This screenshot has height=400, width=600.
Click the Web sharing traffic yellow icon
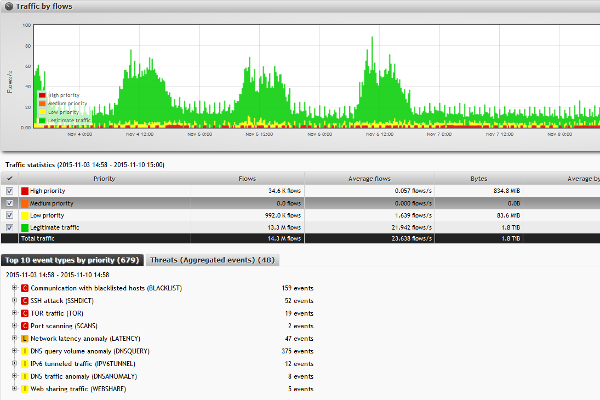click(x=25, y=389)
